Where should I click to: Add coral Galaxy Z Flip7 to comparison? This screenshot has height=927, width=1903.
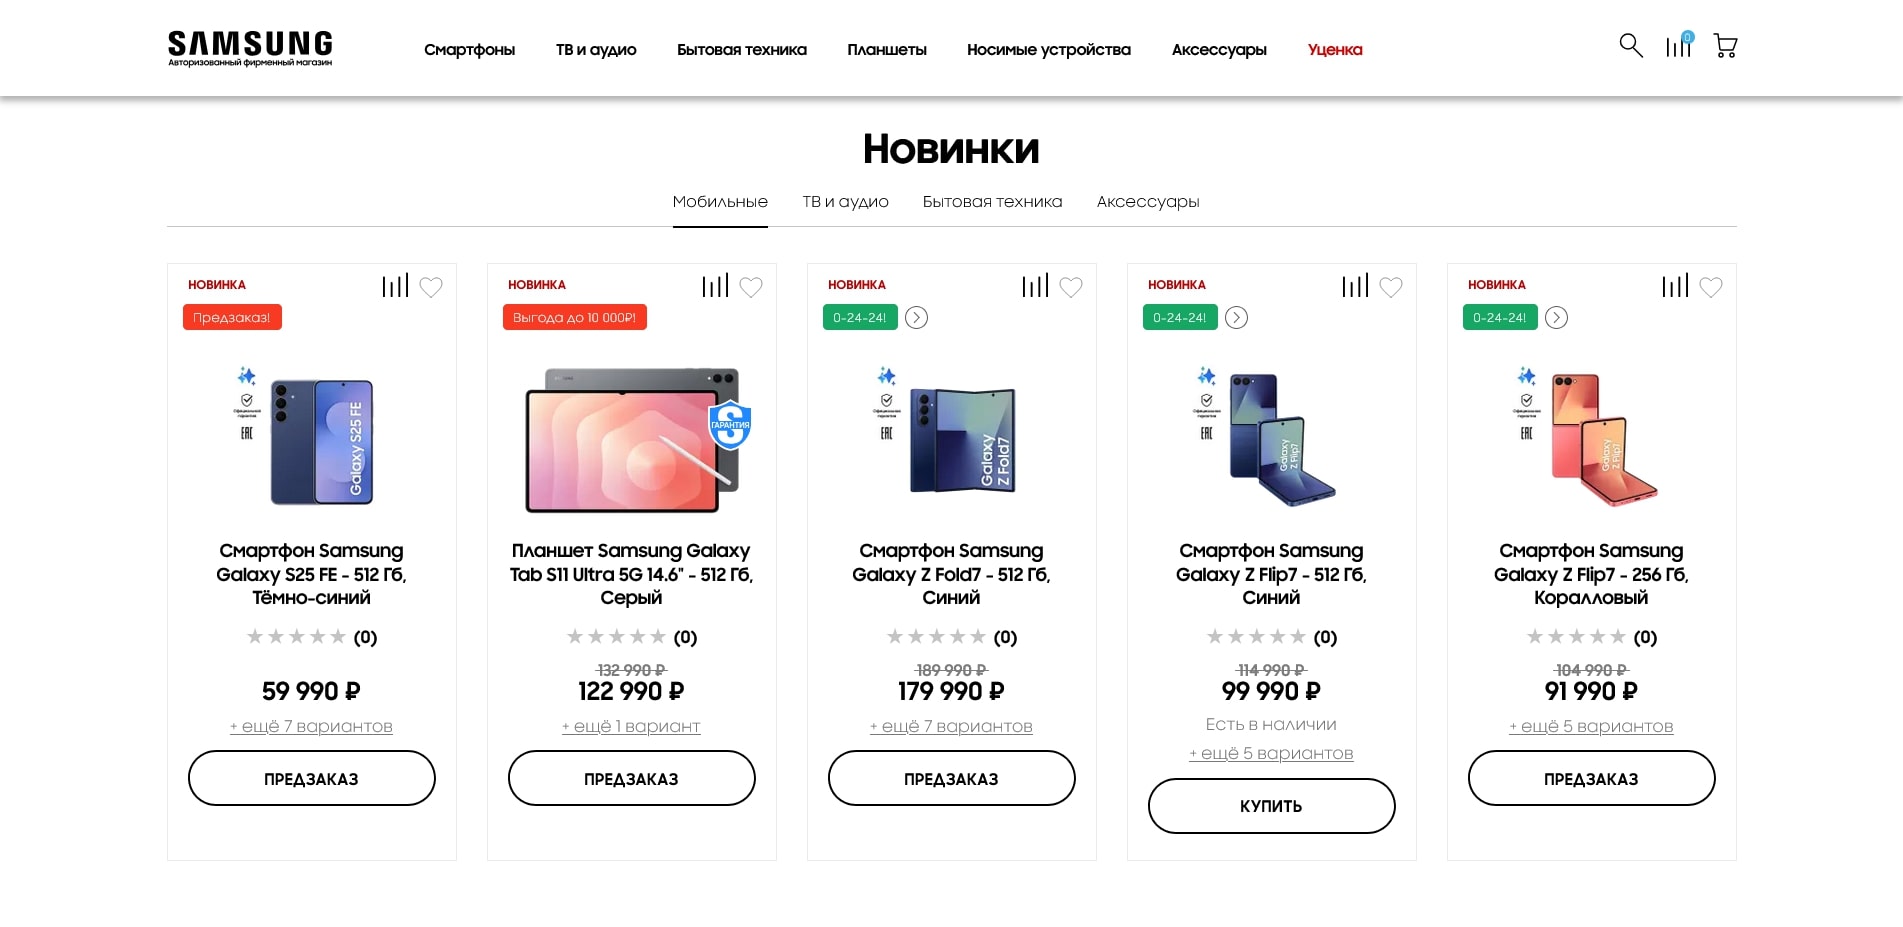tap(1675, 287)
